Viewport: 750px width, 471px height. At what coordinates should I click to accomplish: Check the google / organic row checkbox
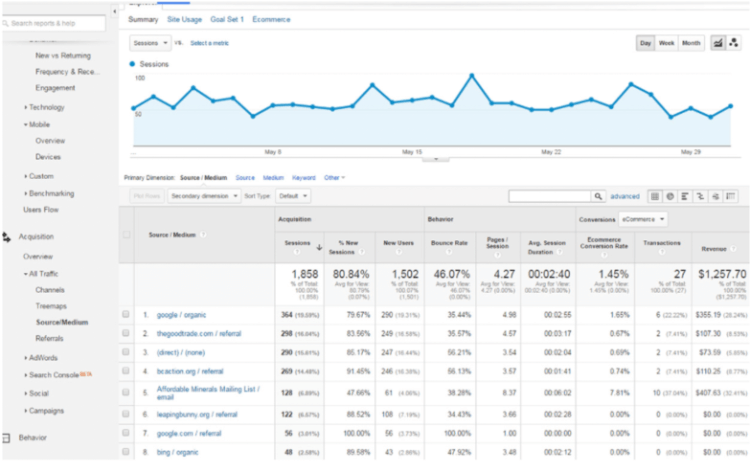pyautogui.click(x=126, y=314)
